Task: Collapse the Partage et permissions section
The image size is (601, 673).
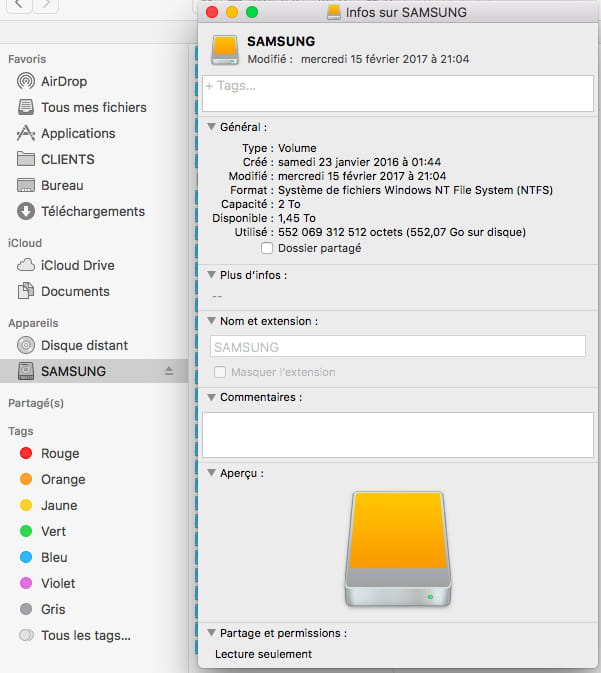Action: pos(211,633)
